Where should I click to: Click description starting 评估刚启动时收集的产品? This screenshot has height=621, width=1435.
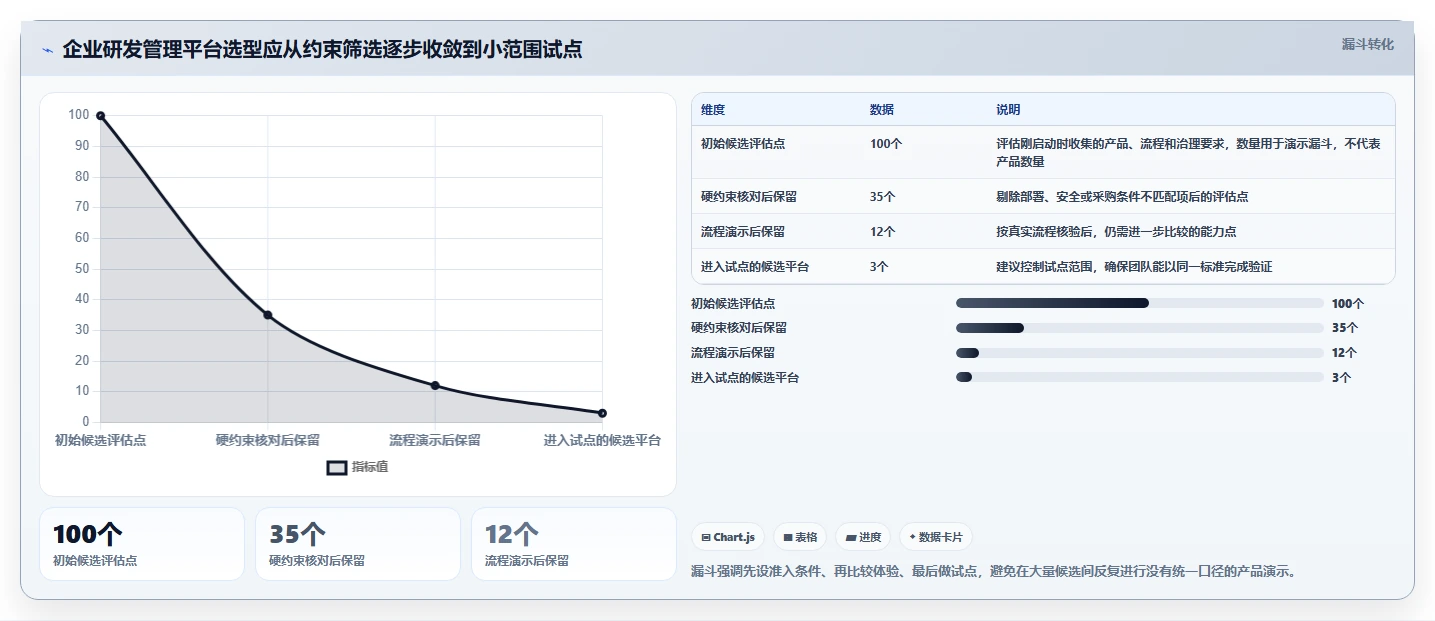pyautogui.click(x=1189, y=152)
